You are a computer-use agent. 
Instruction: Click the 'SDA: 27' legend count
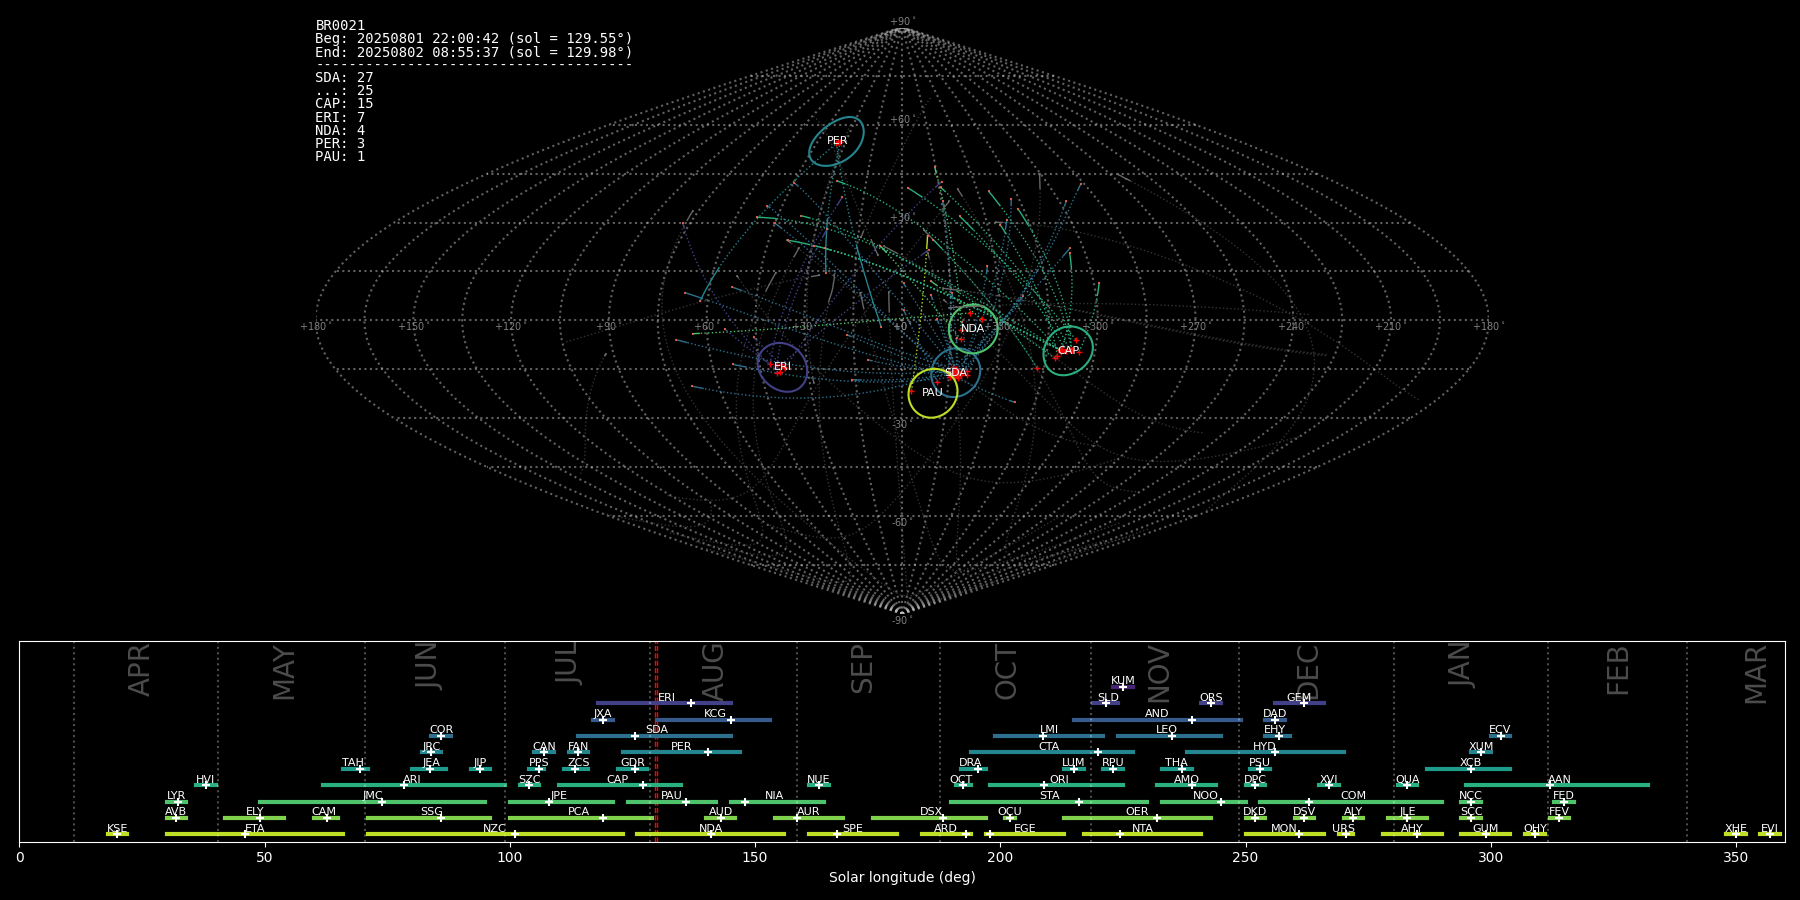pyautogui.click(x=344, y=78)
